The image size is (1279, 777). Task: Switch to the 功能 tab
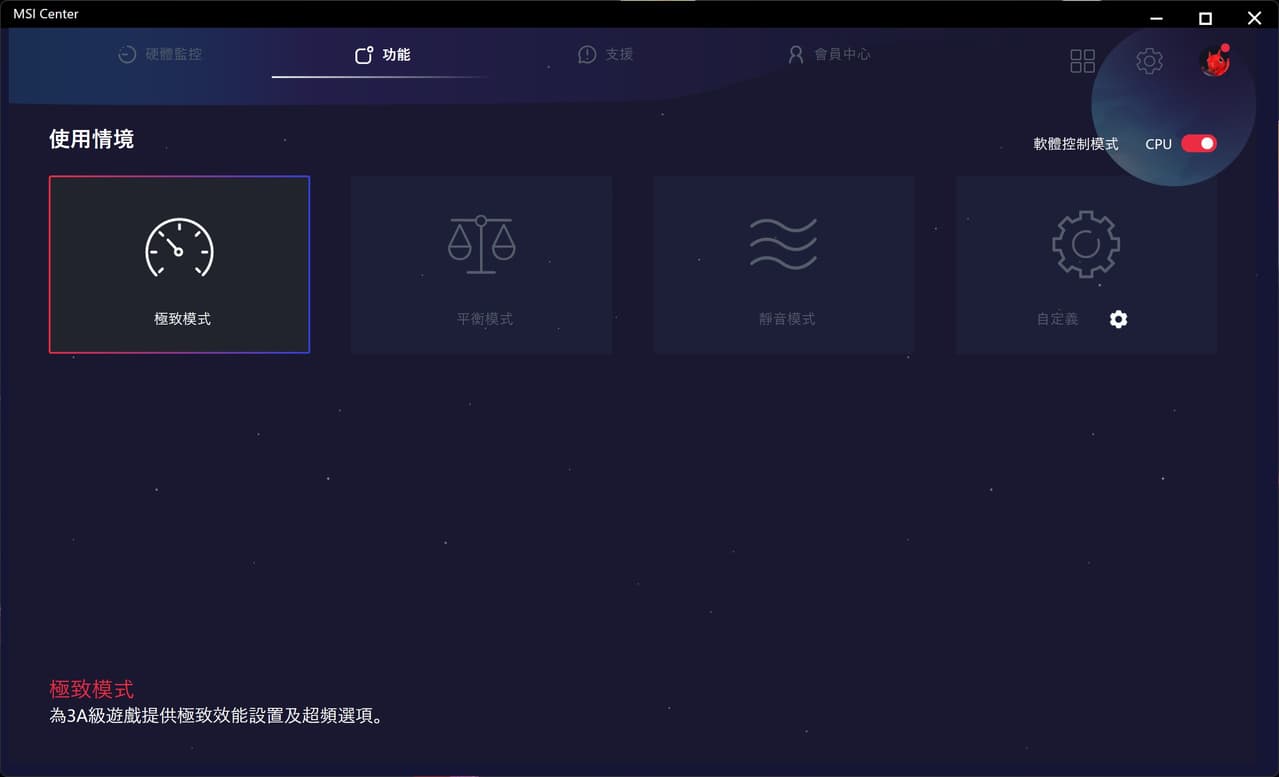(x=383, y=54)
